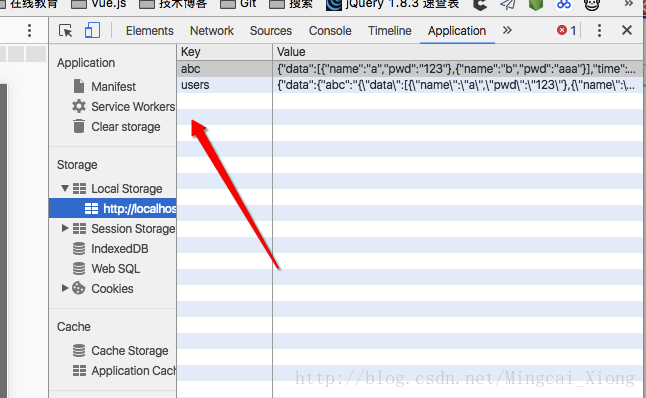
Task: Select the Application tab
Action: tap(457, 31)
